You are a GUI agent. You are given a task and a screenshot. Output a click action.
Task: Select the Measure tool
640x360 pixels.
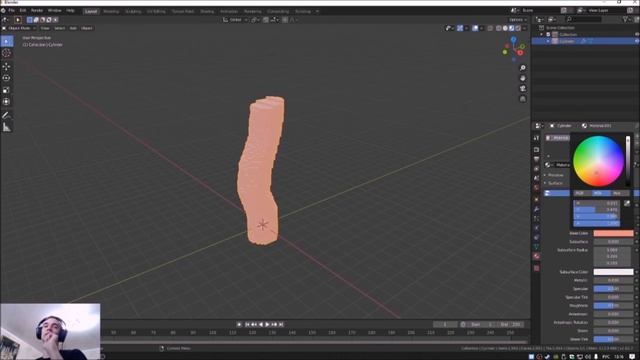(7, 127)
